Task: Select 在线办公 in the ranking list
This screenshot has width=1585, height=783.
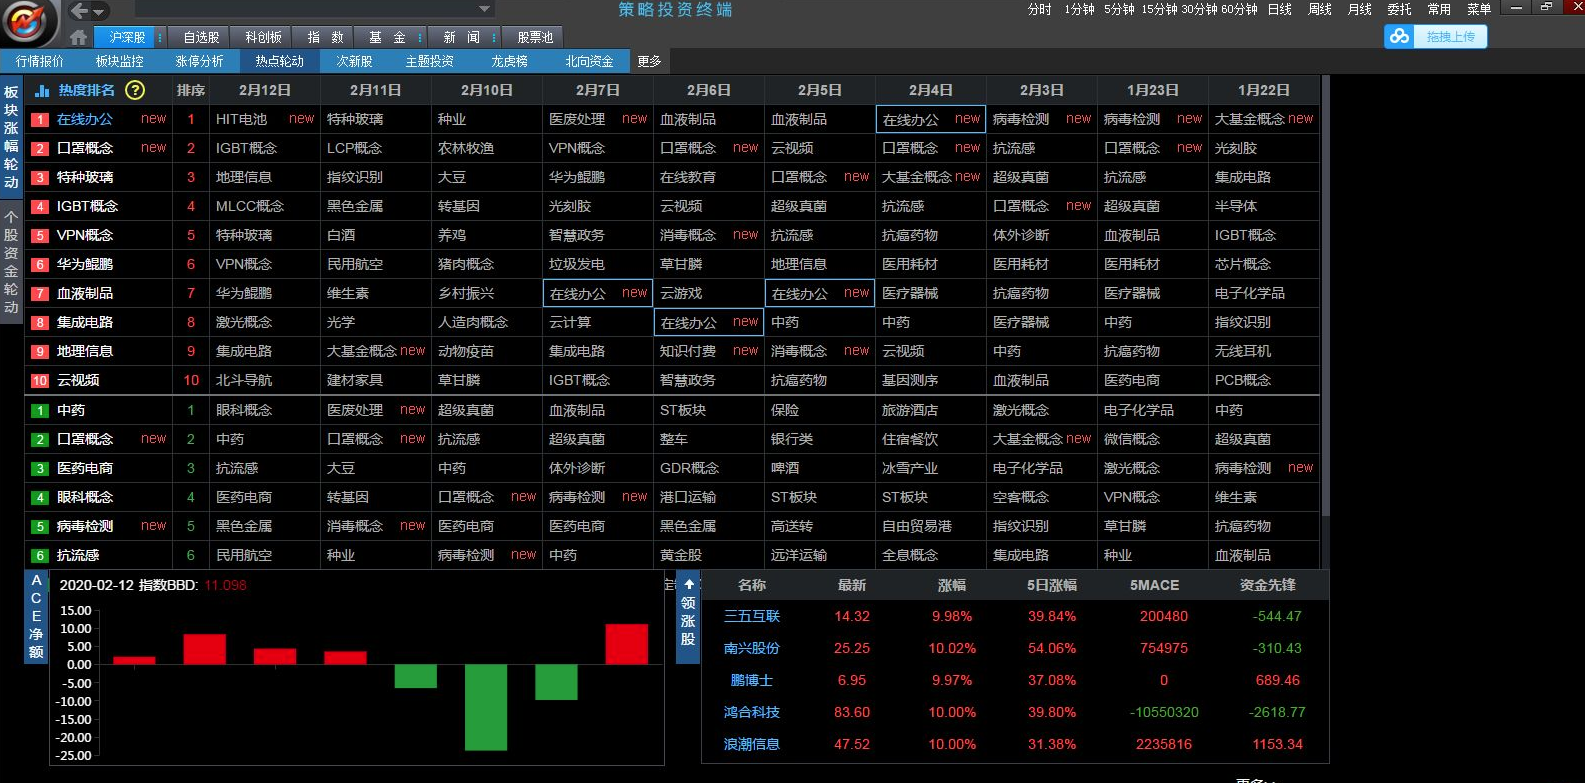Action: 85,119
